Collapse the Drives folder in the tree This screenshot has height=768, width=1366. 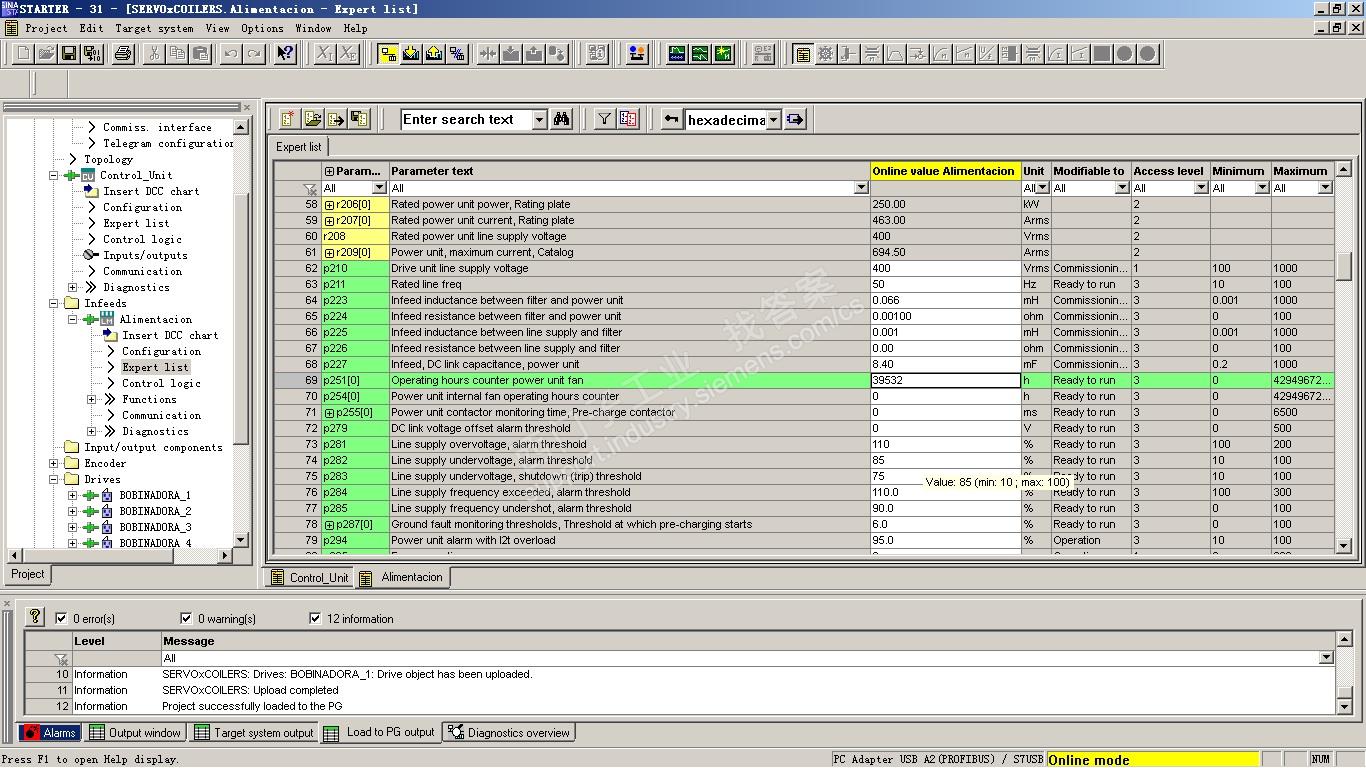point(54,479)
